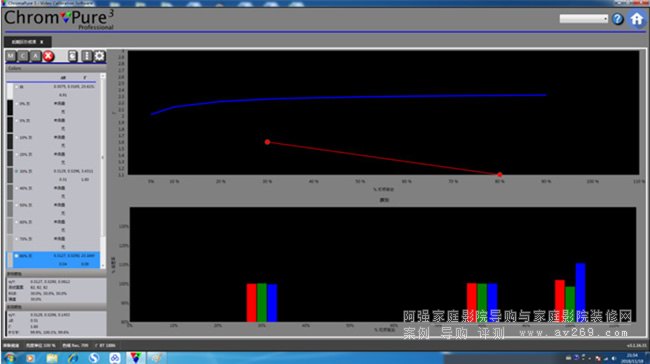Click the white color swatch
Screen dimensions: 650x364
(10, 91)
